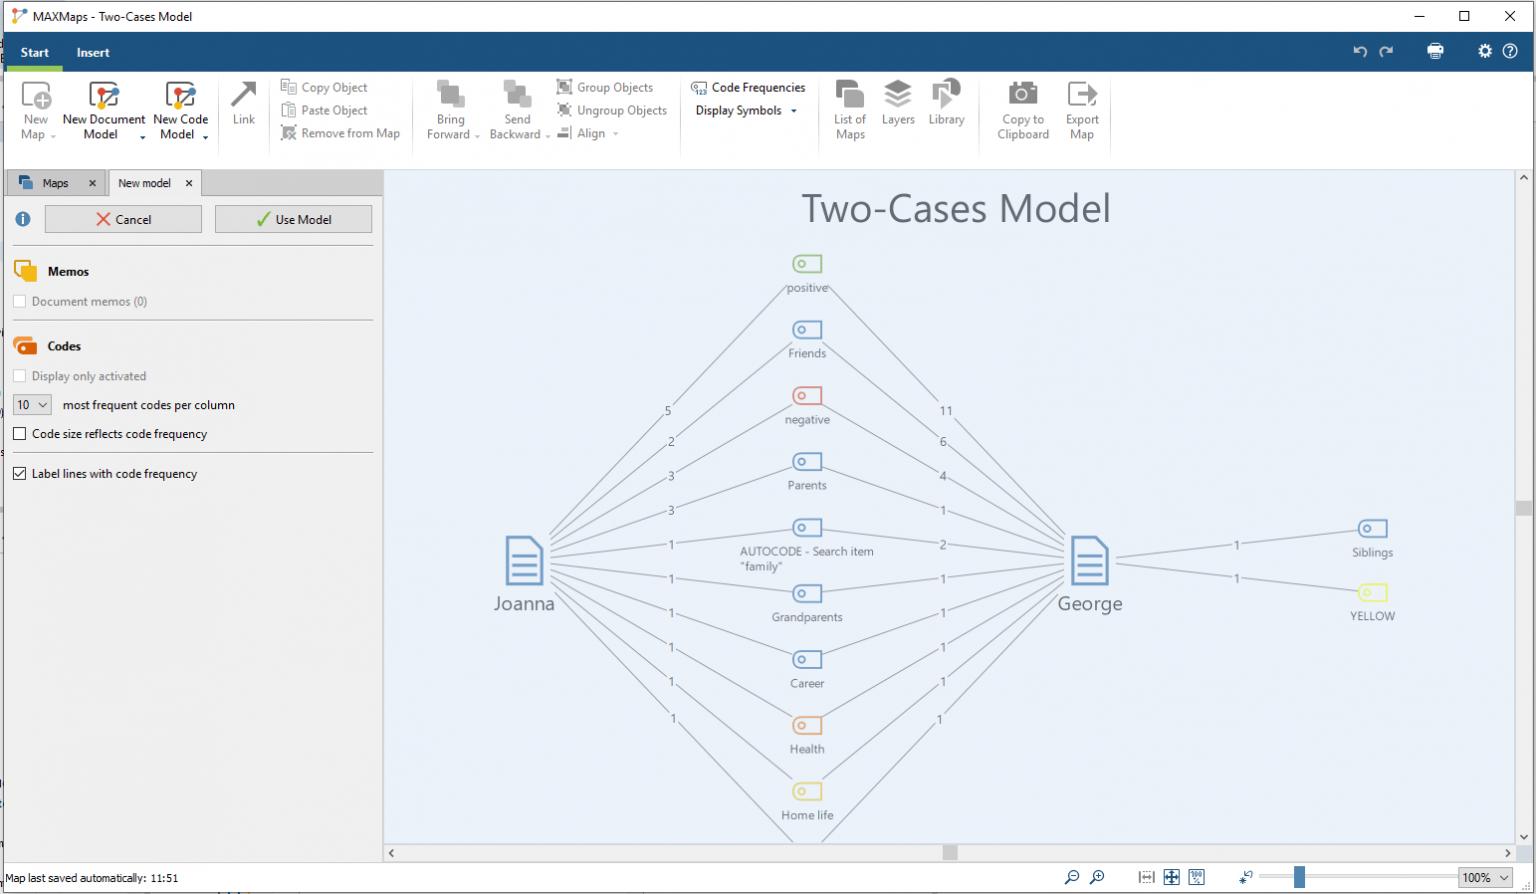Select the Link tool
Screen dimensions: 1536x894
243,108
